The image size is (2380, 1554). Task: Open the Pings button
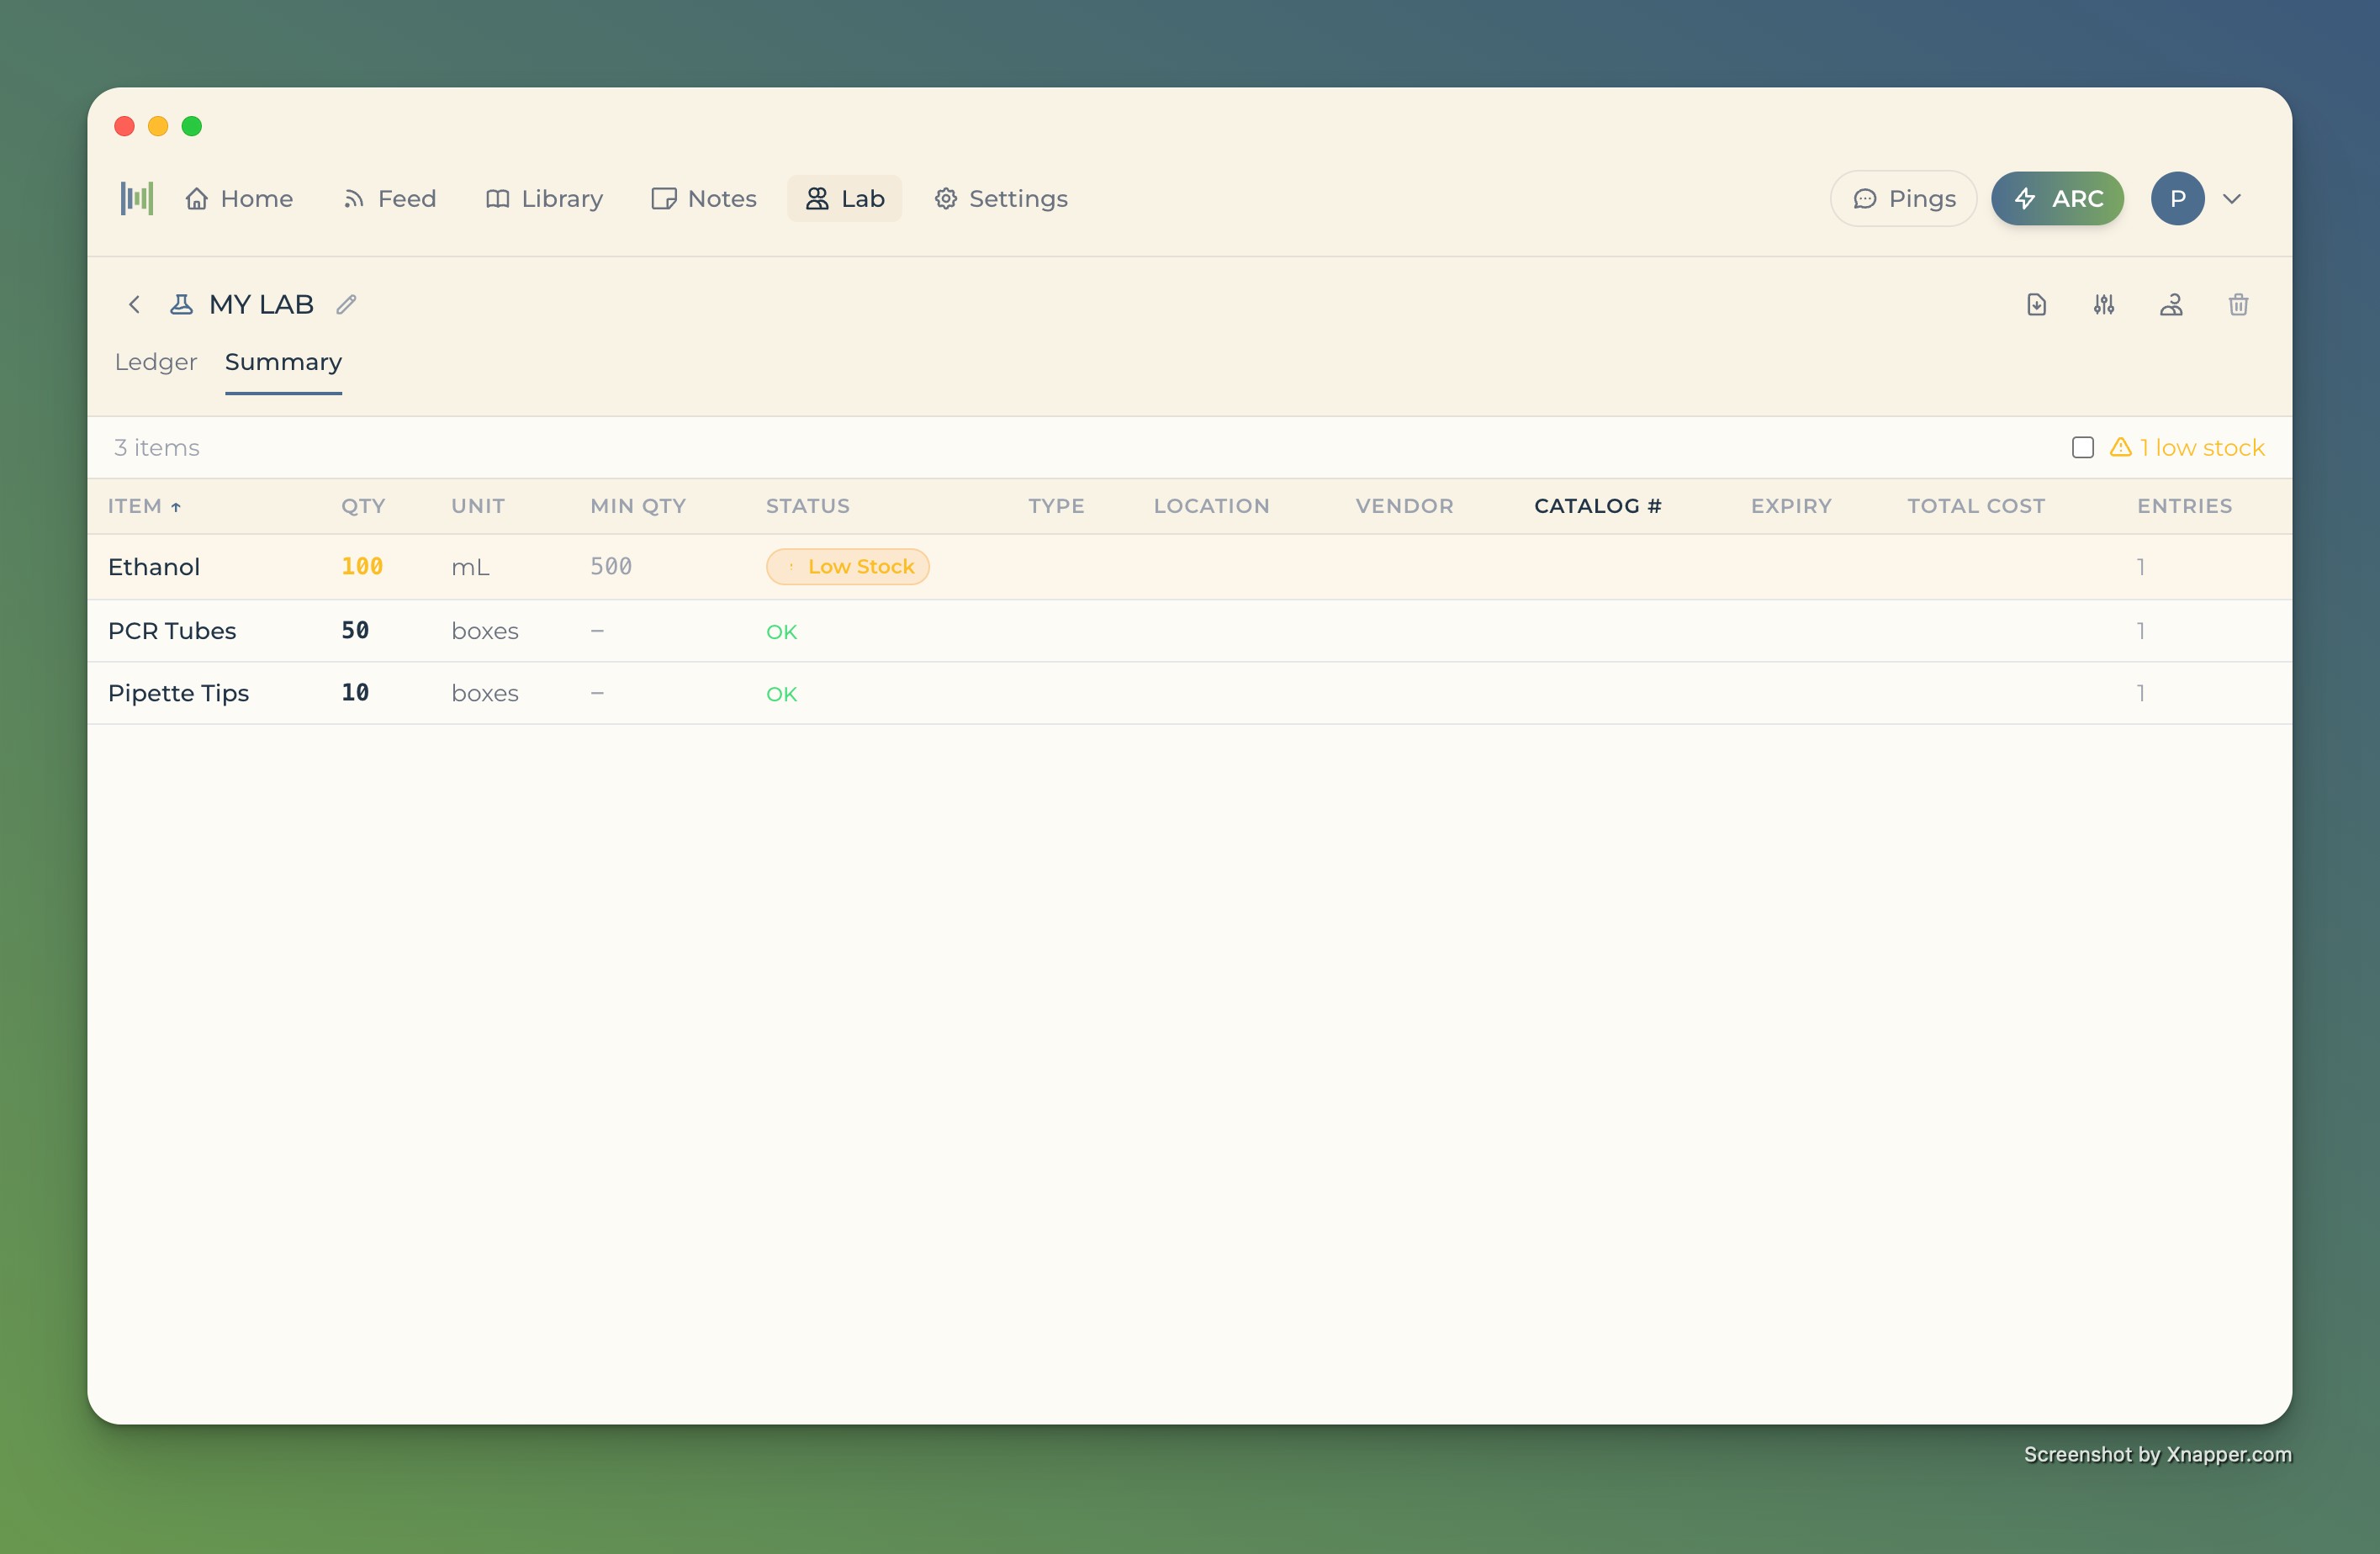pyautogui.click(x=1903, y=198)
